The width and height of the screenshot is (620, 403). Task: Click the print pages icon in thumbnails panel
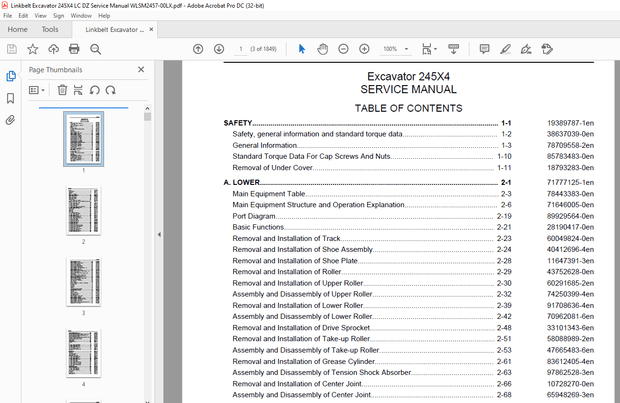click(78, 90)
